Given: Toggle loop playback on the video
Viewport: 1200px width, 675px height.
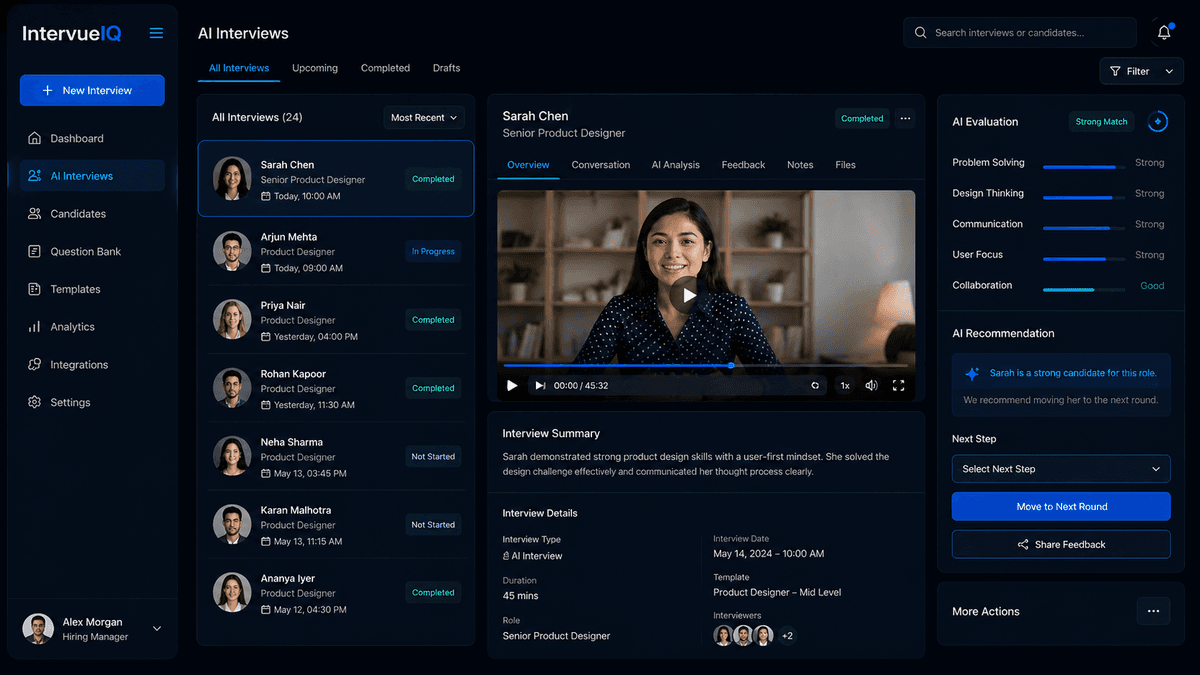Looking at the screenshot, I should pos(815,385).
